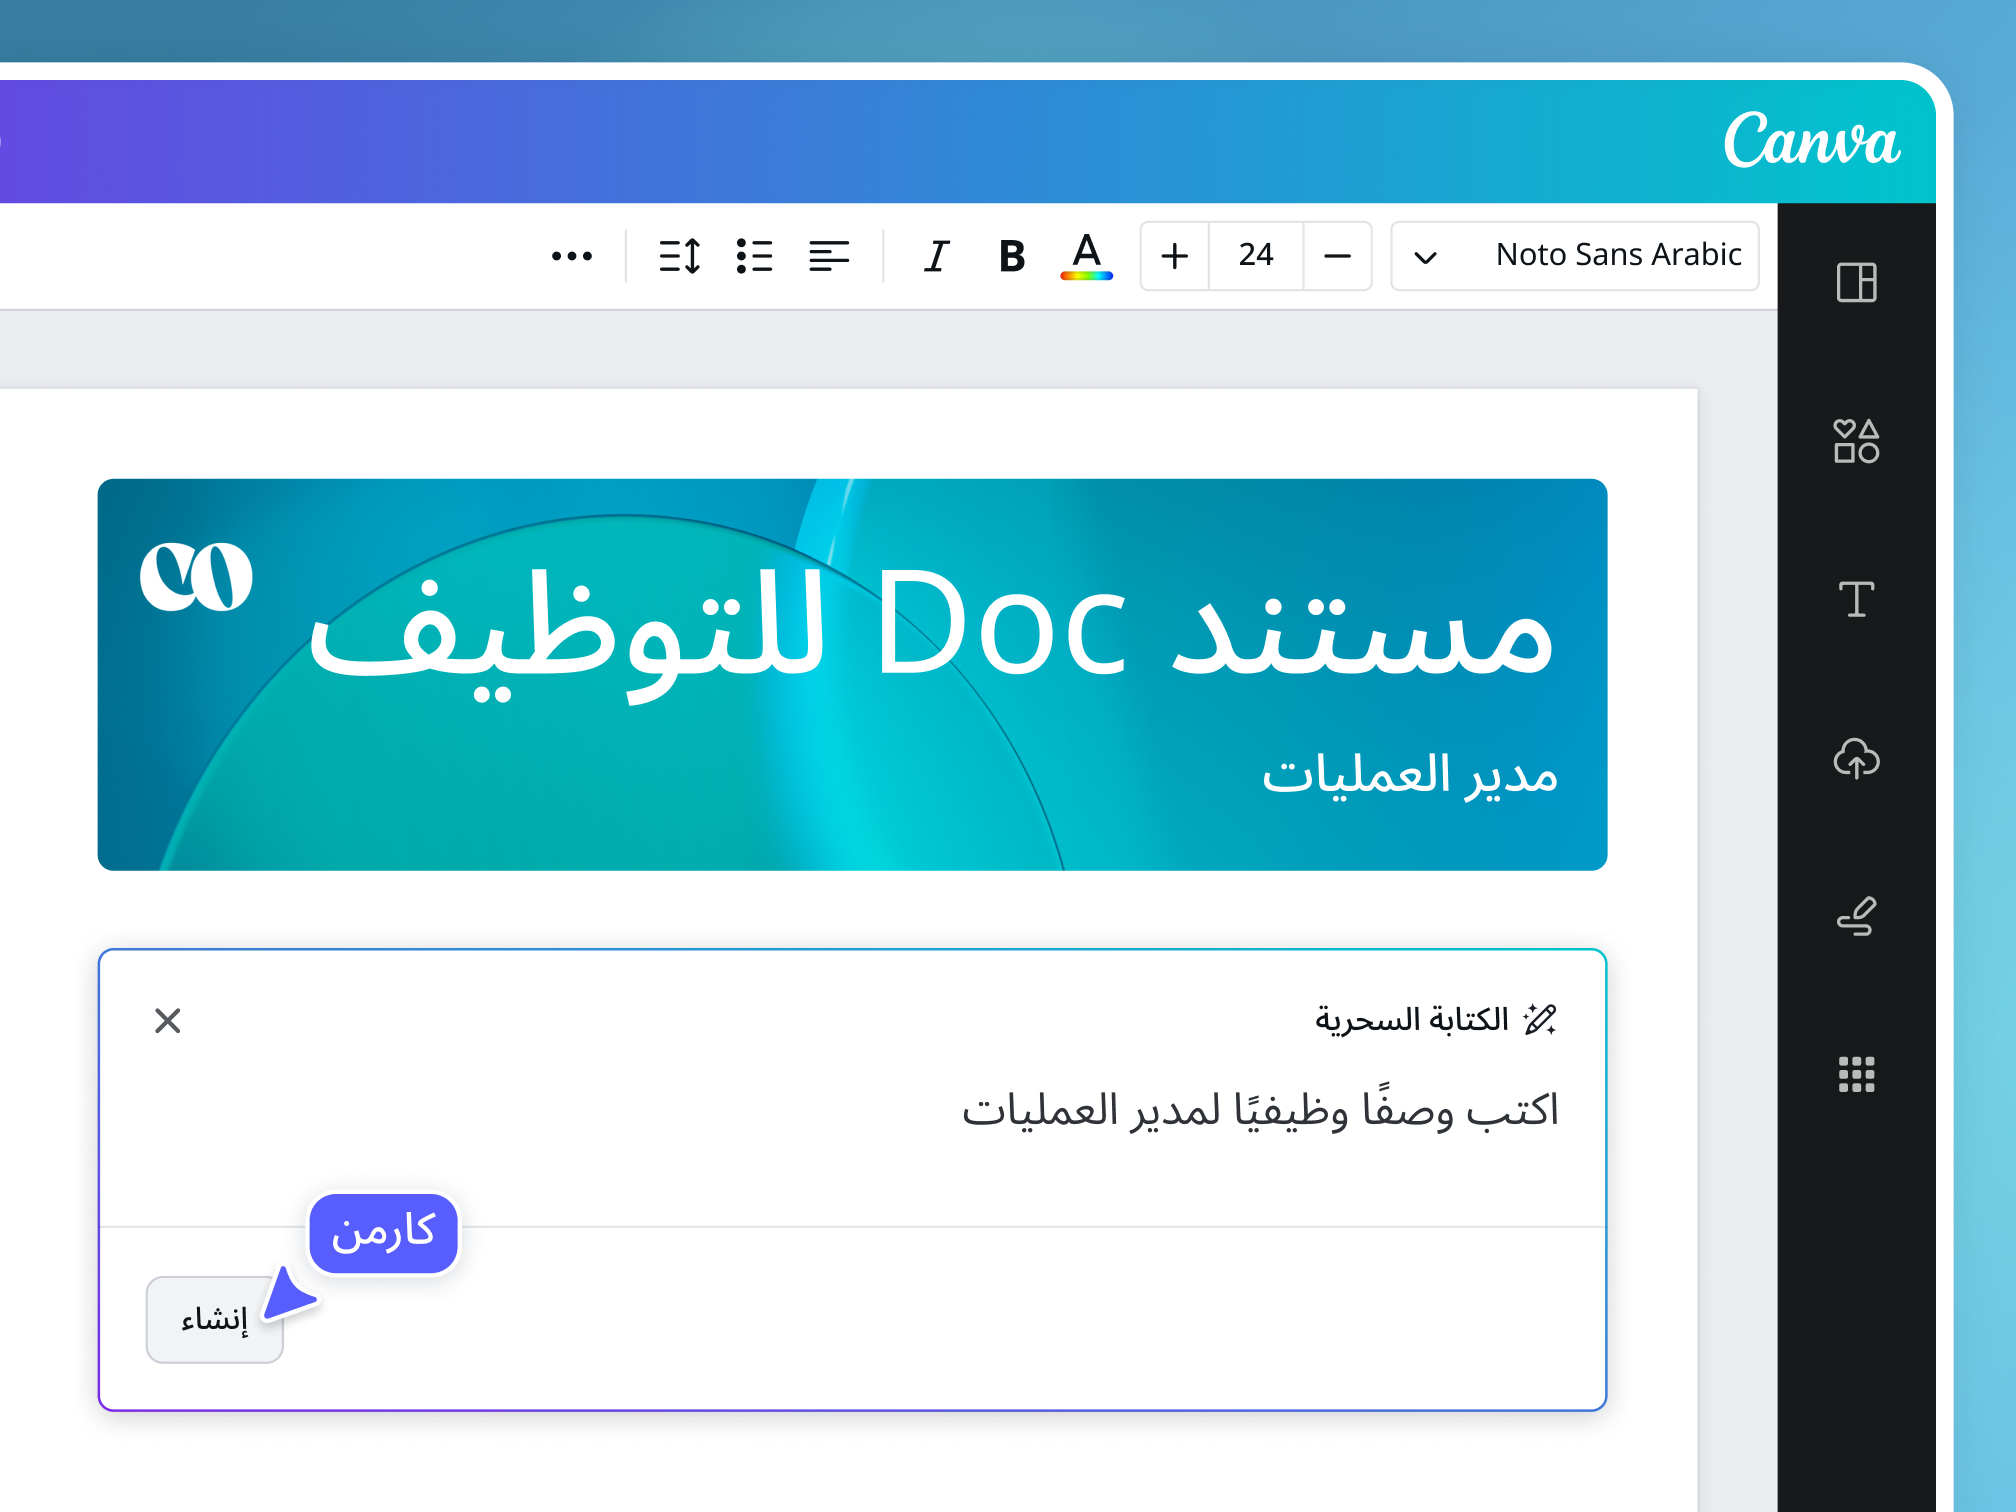The height and width of the screenshot is (1512, 2016).
Task: Open the Draw tool in the sidebar
Action: [x=1858, y=917]
